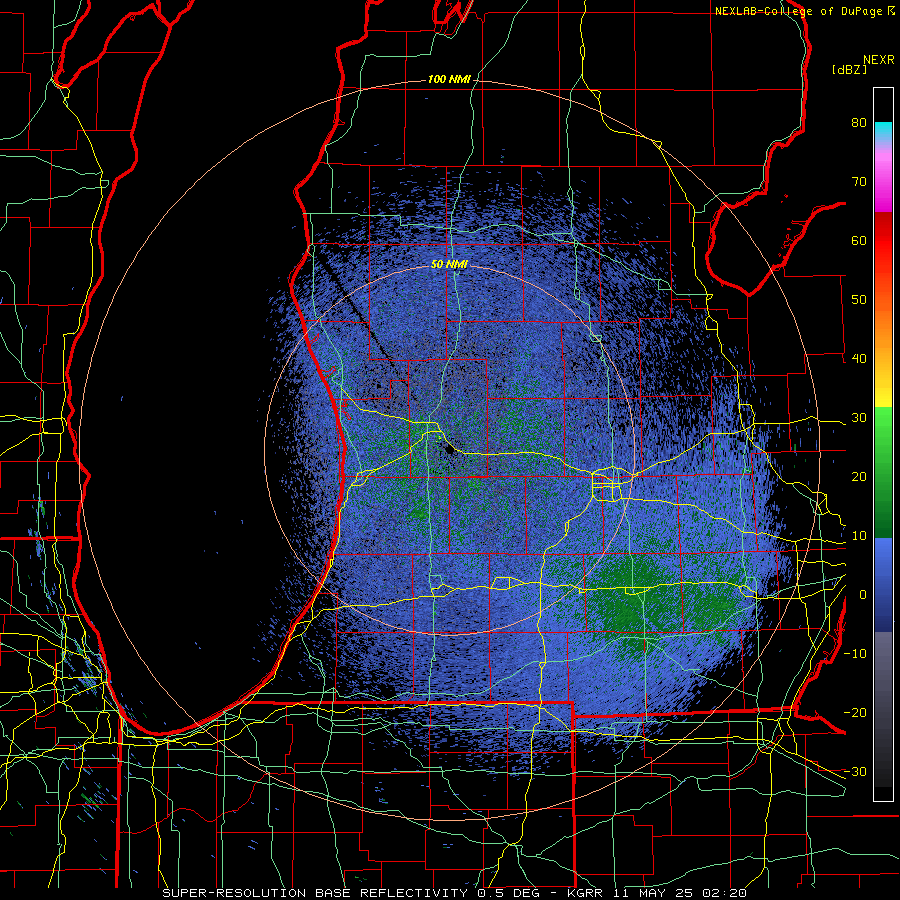Click the 50 value on the dBZ scale
This screenshot has height=900, width=900.
point(859,300)
